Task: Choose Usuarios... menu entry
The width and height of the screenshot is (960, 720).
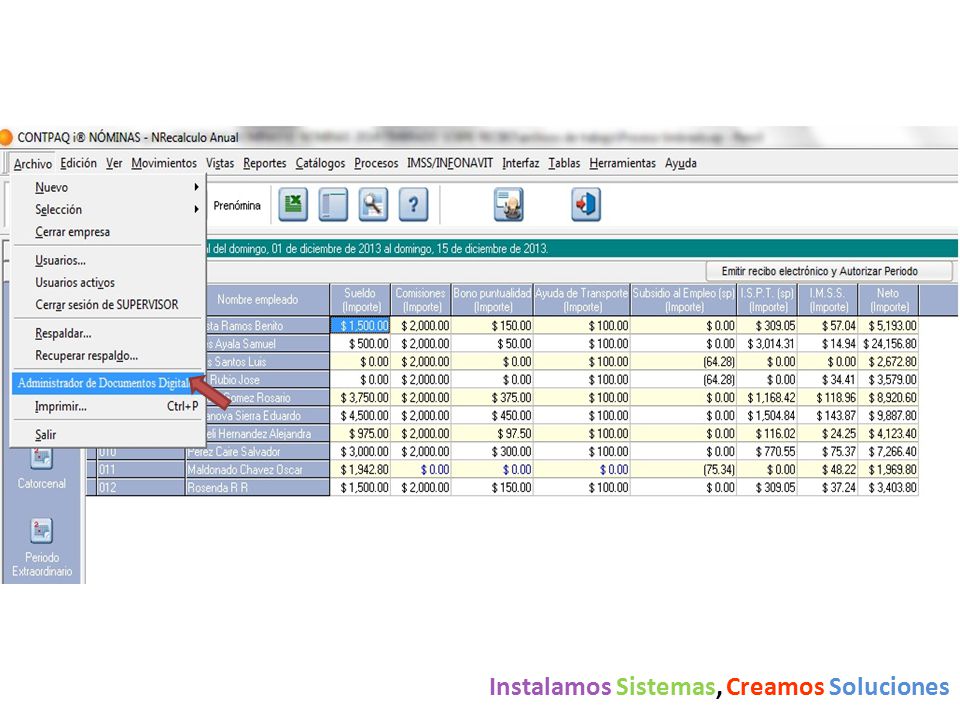Action: (108, 260)
